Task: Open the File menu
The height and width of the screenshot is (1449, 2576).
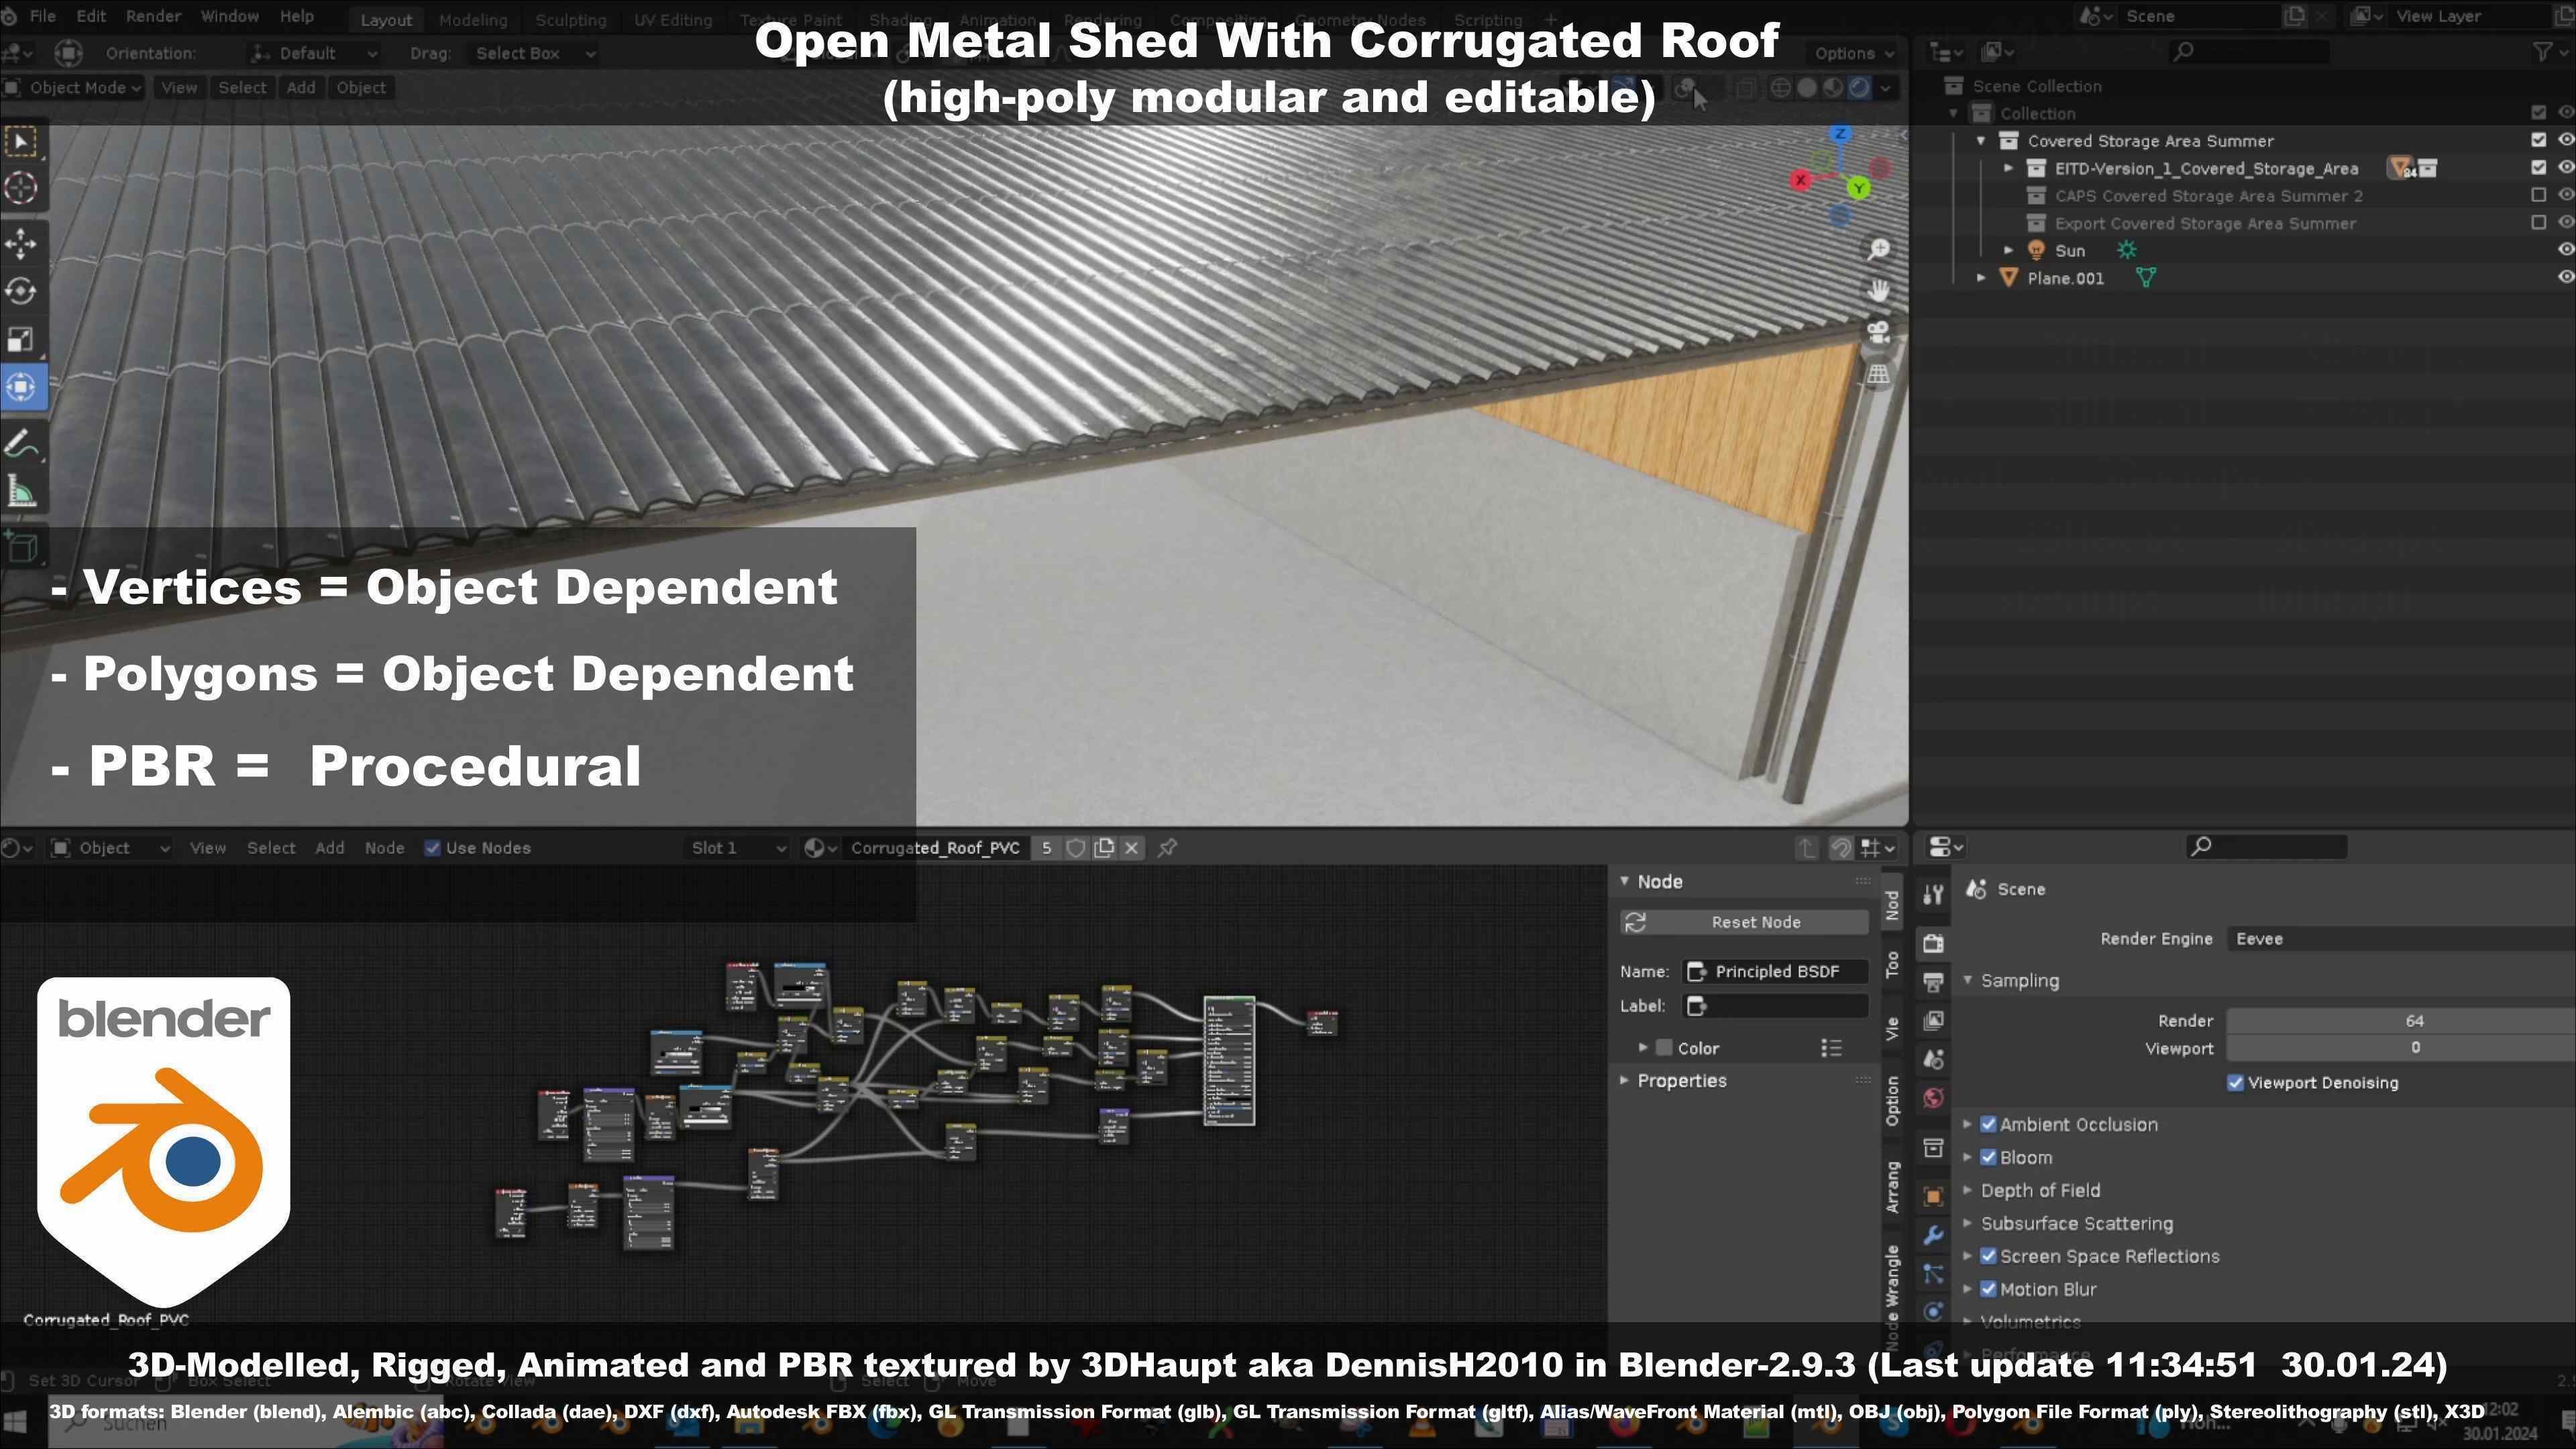Action: point(42,16)
